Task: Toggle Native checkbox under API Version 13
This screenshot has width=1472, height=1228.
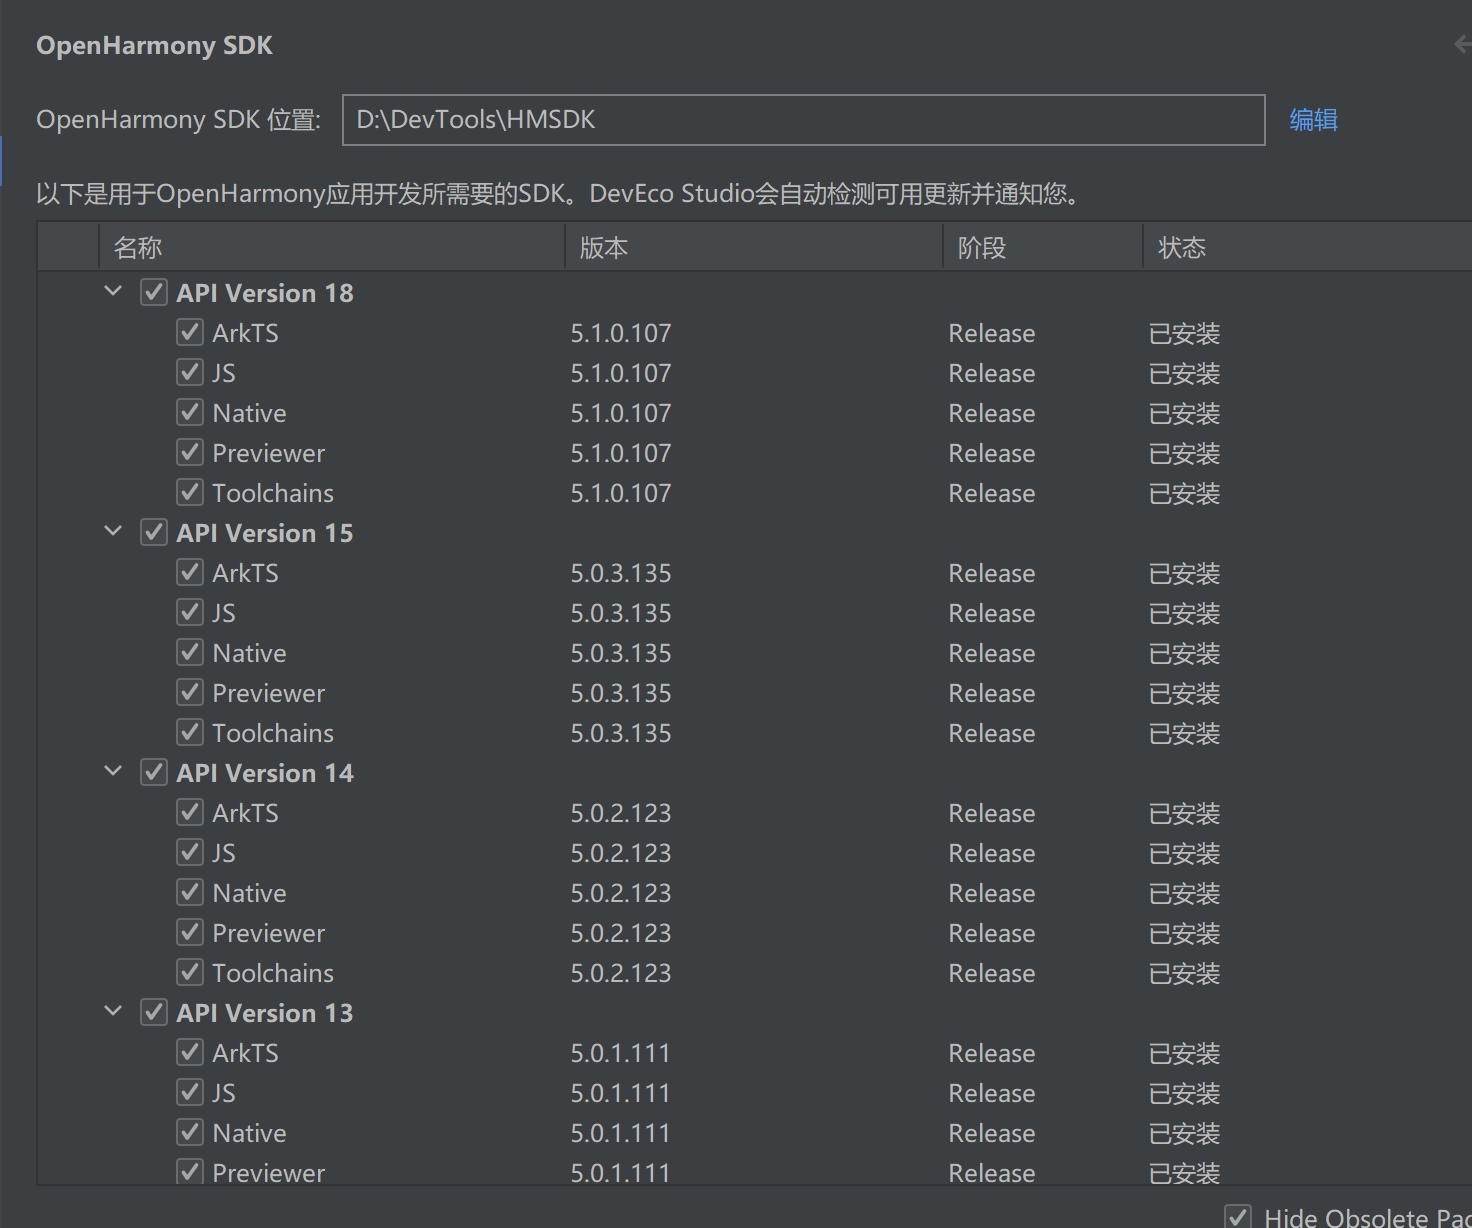Action: click(190, 1132)
